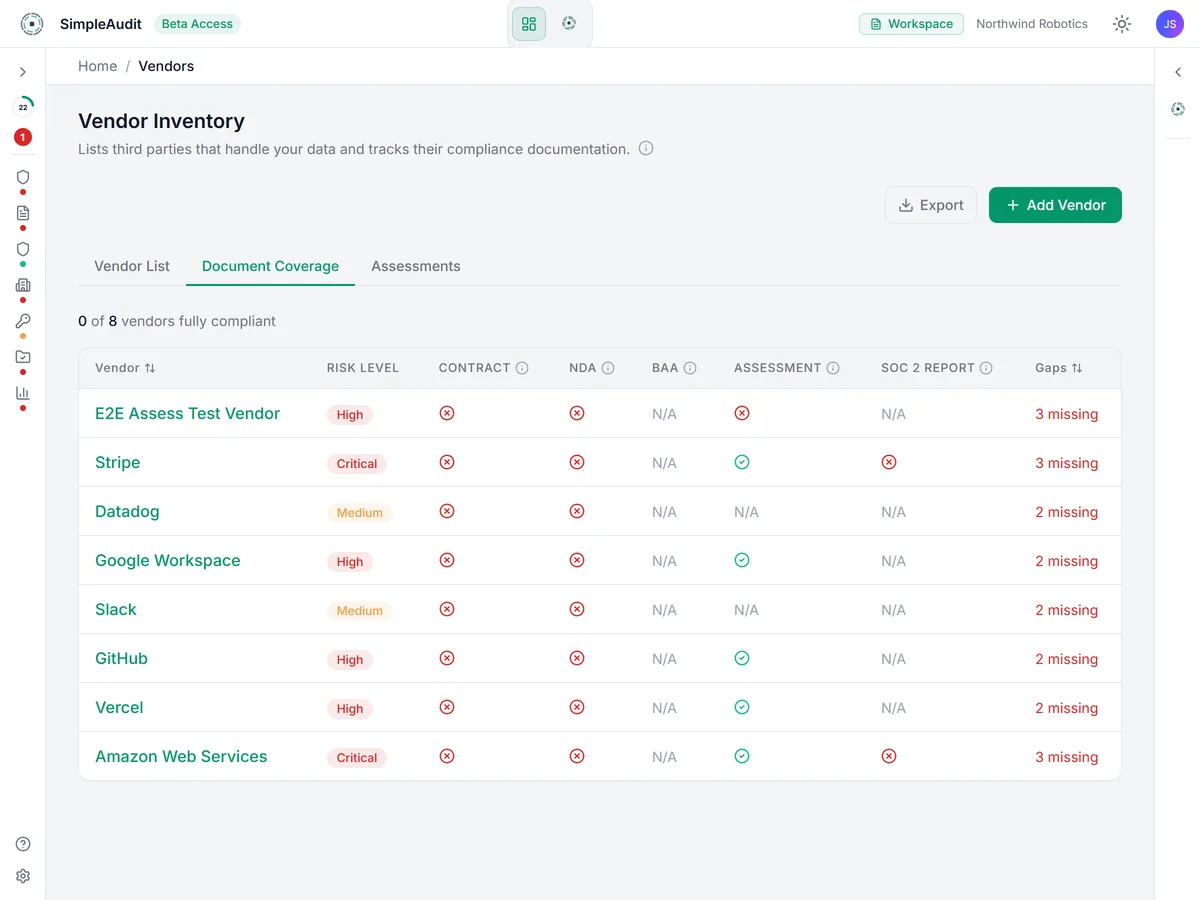
Task: Click the Beta Access badge
Action: tap(197, 24)
